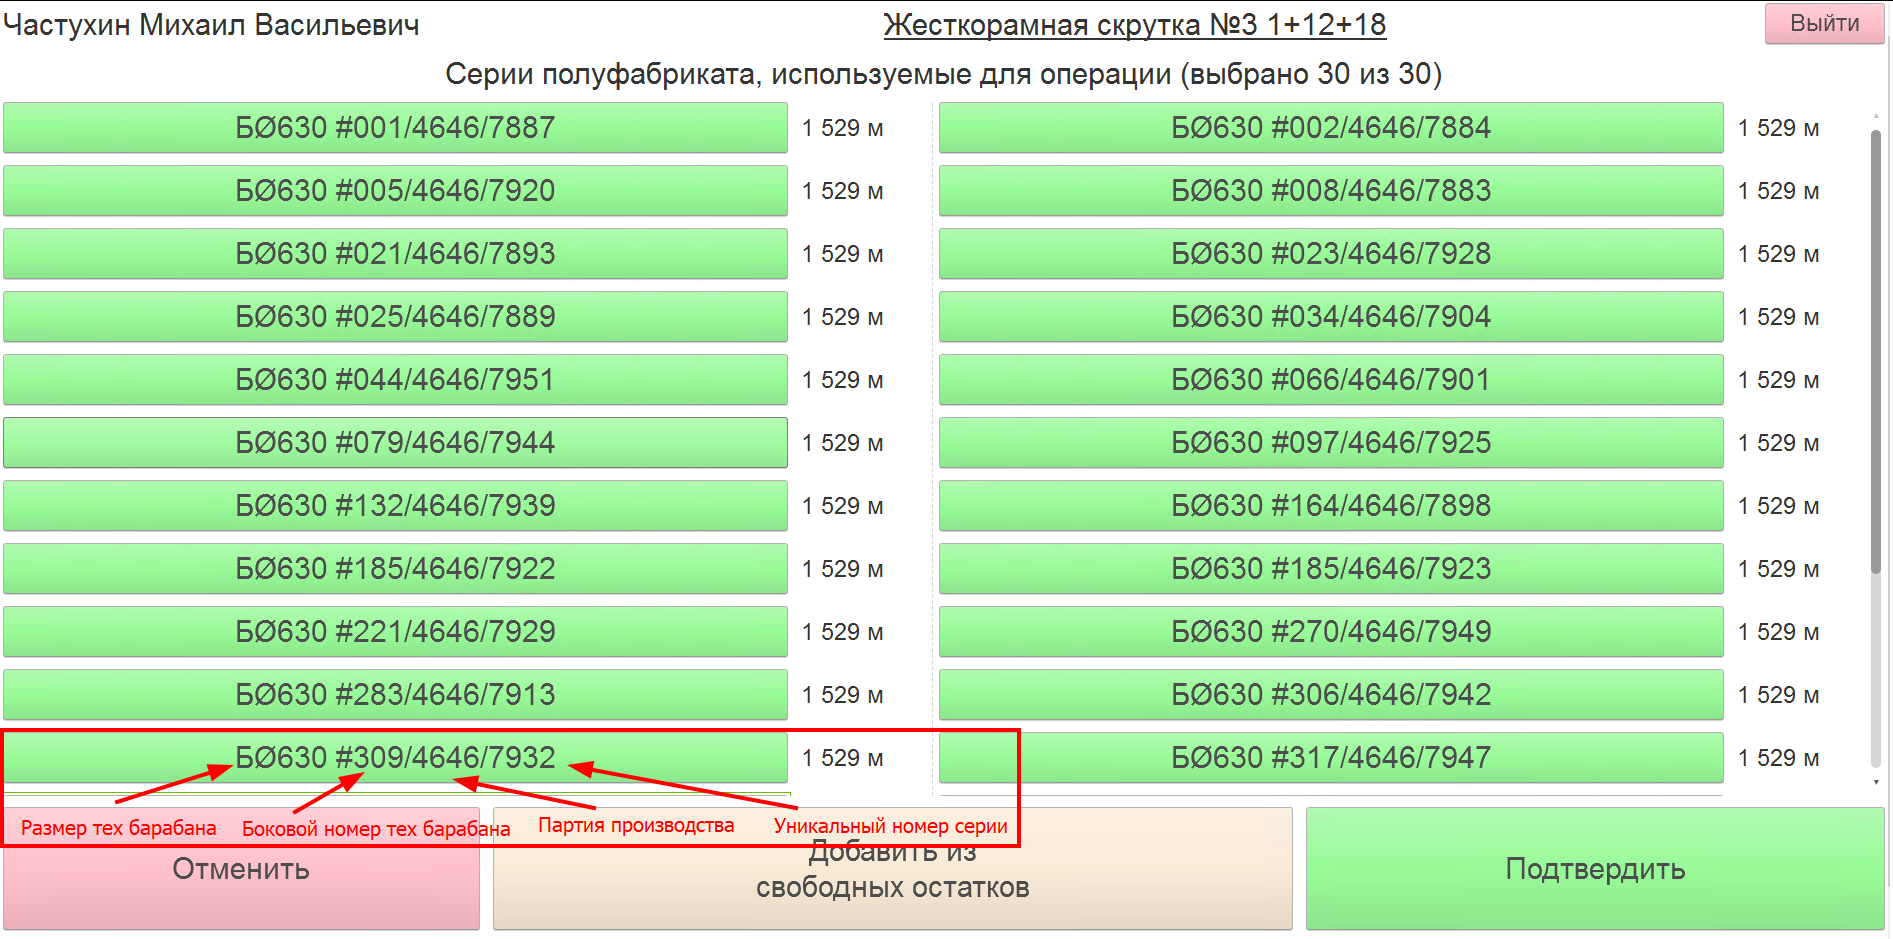
Task: Click length 1 529 м beside #002/4646/7884
Action: [1778, 128]
